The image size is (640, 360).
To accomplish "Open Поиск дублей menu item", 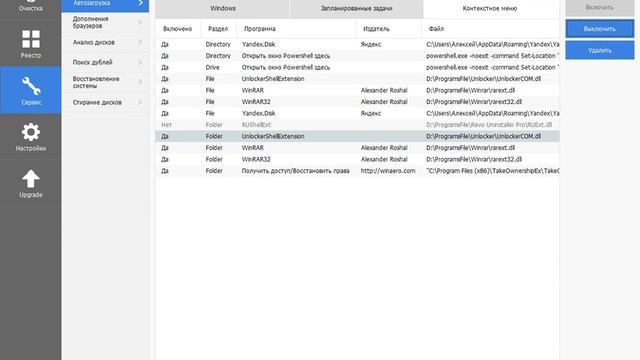I will (x=105, y=62).
